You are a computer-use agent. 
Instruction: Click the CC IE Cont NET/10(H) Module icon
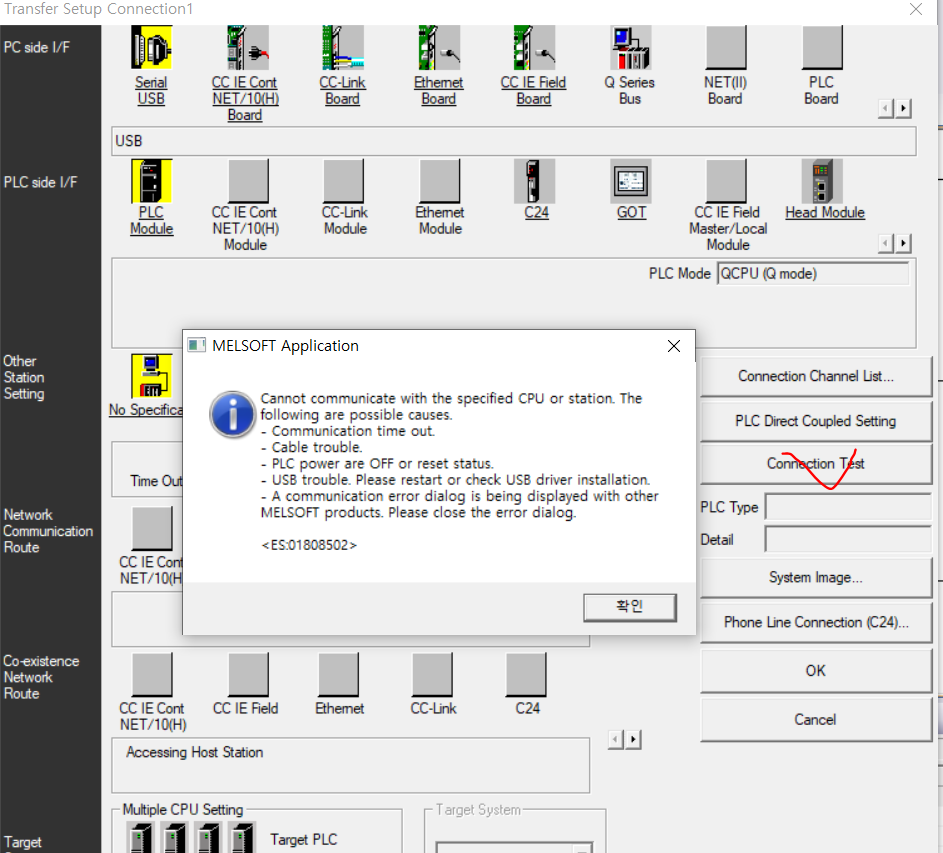(248, 181)
